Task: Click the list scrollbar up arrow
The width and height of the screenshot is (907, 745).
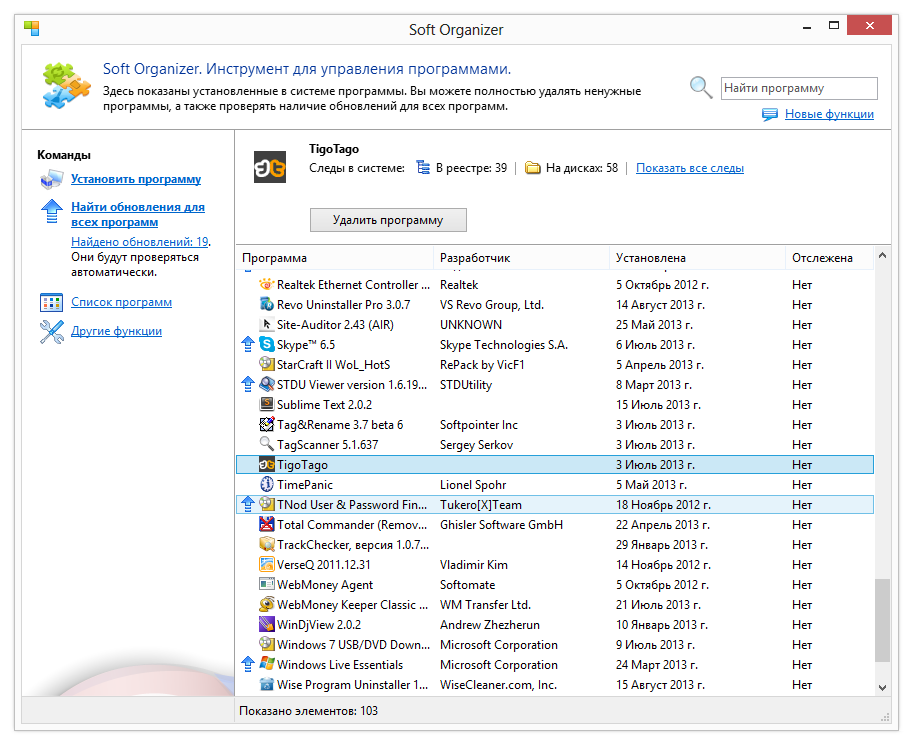Action: [882, 255]
